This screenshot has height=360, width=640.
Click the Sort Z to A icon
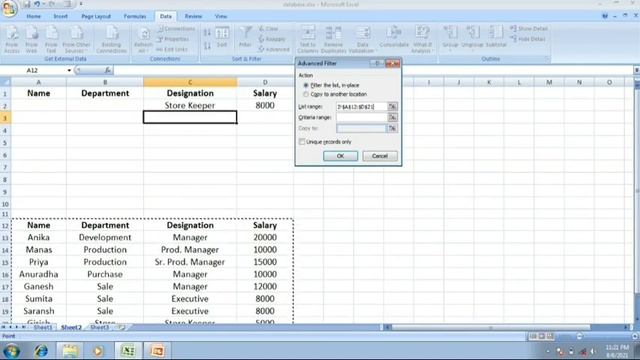tap(207, 46)
